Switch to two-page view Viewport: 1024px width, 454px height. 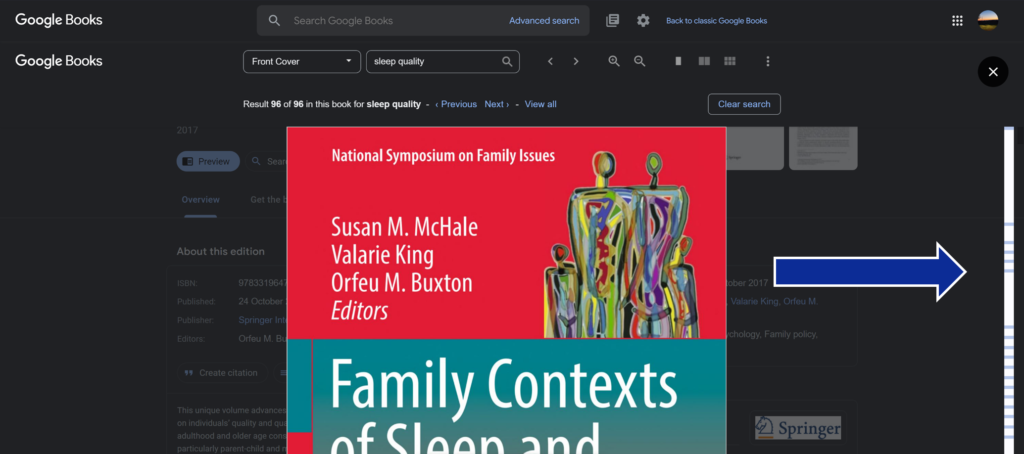pos(704,61)
